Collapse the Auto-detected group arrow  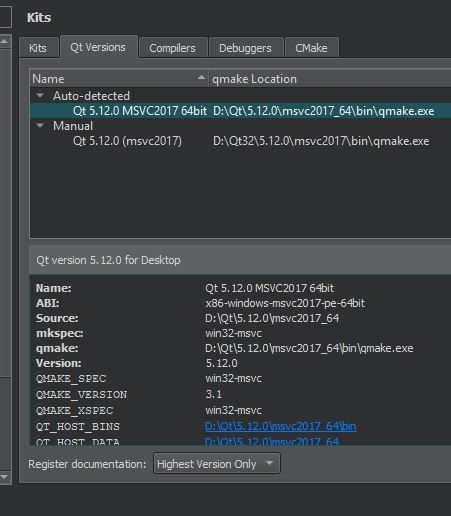[x=40, y=96]
